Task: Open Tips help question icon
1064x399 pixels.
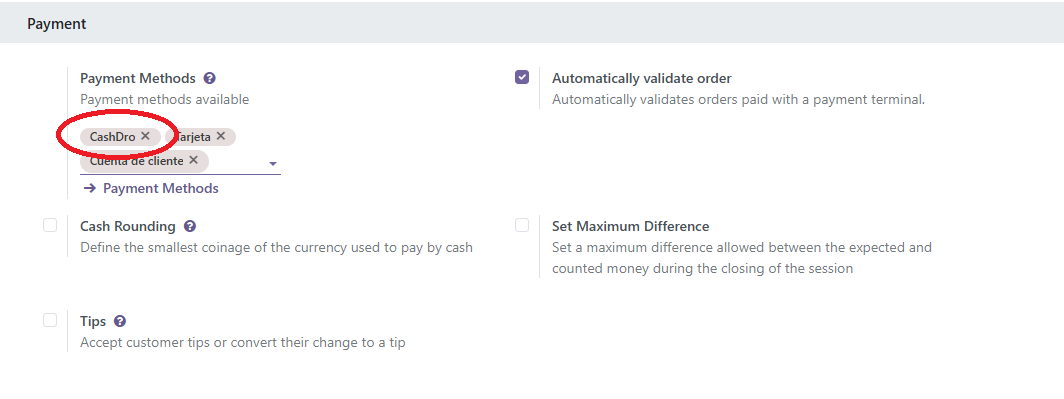Action: pyautogui.click(x=120, y=322)
